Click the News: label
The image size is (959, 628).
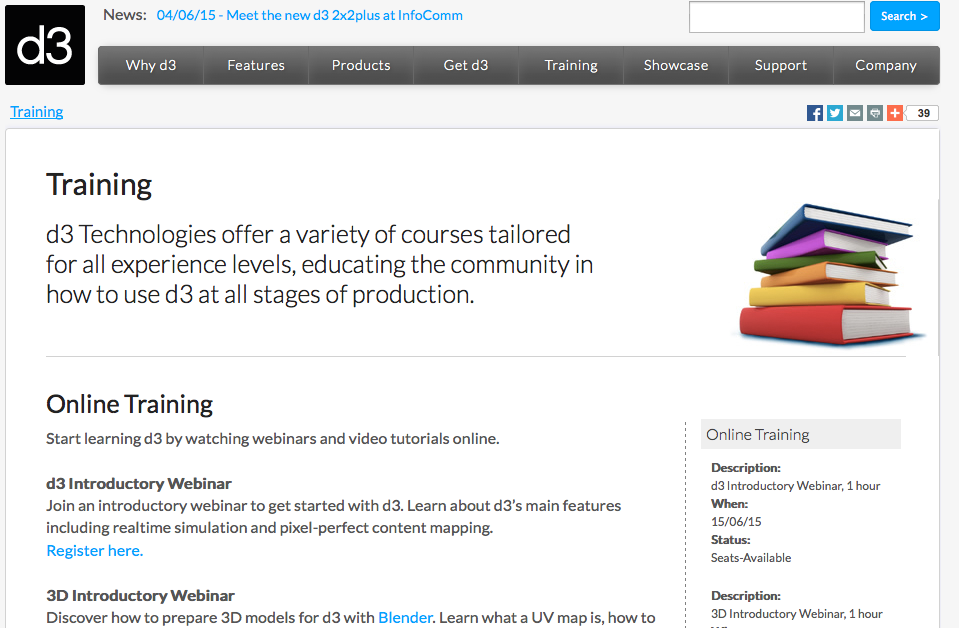pyautogui.click(x=125, y=15)
